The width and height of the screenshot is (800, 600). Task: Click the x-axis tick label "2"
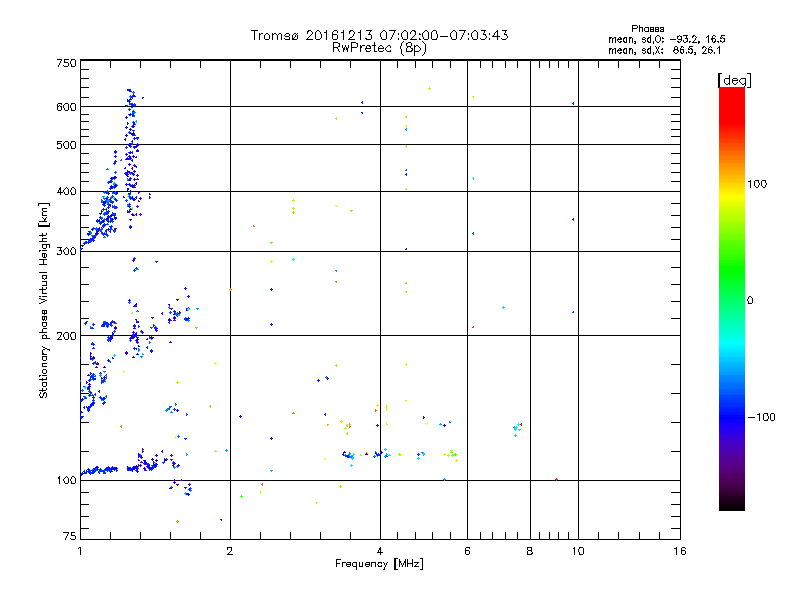(230, 551)
